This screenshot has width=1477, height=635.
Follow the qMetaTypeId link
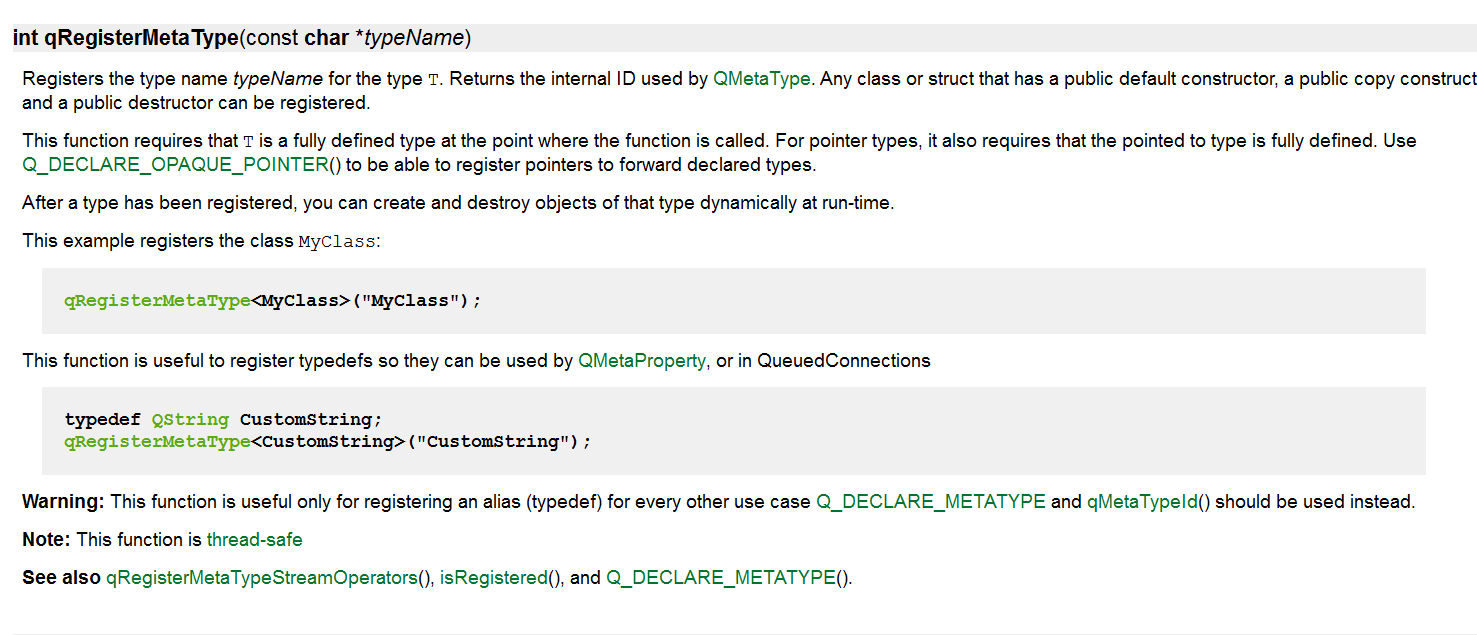pyautogui.click(x=1141, y=502)
